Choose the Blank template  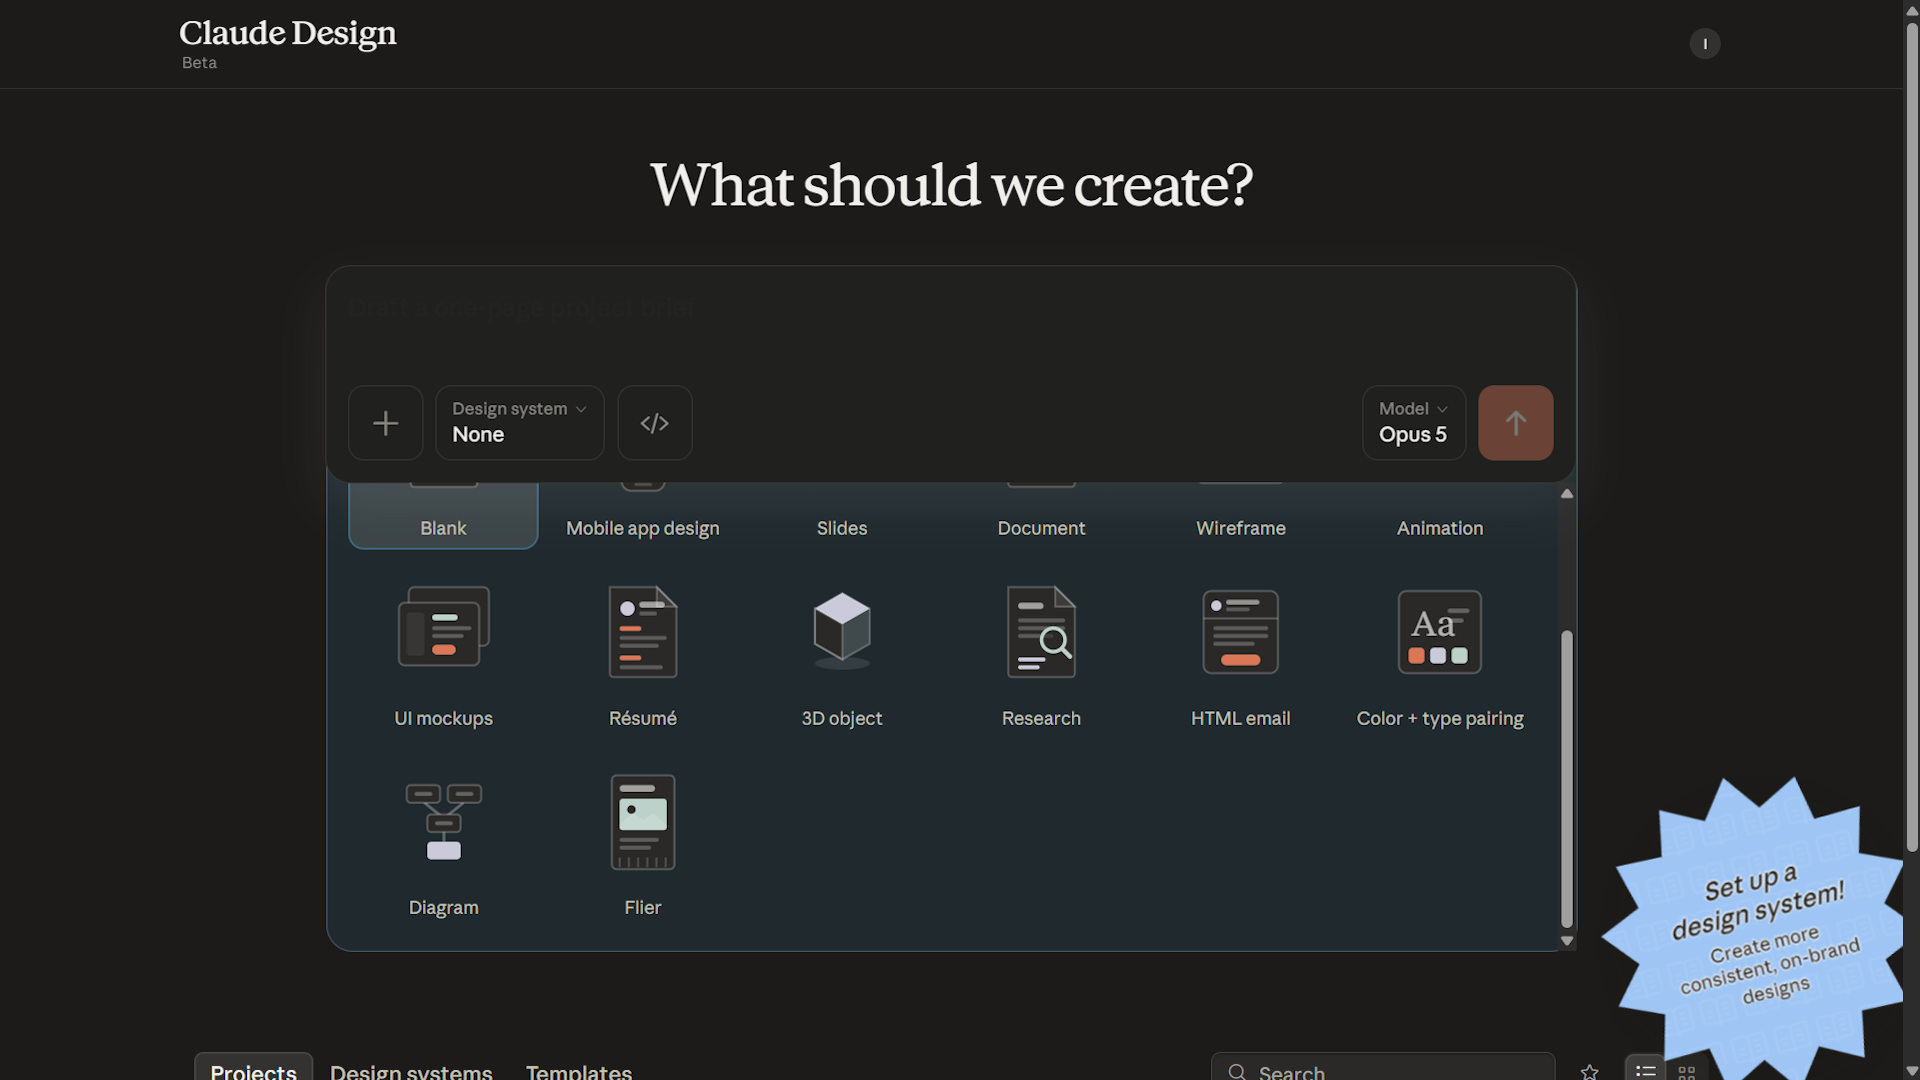pos(443,516)
